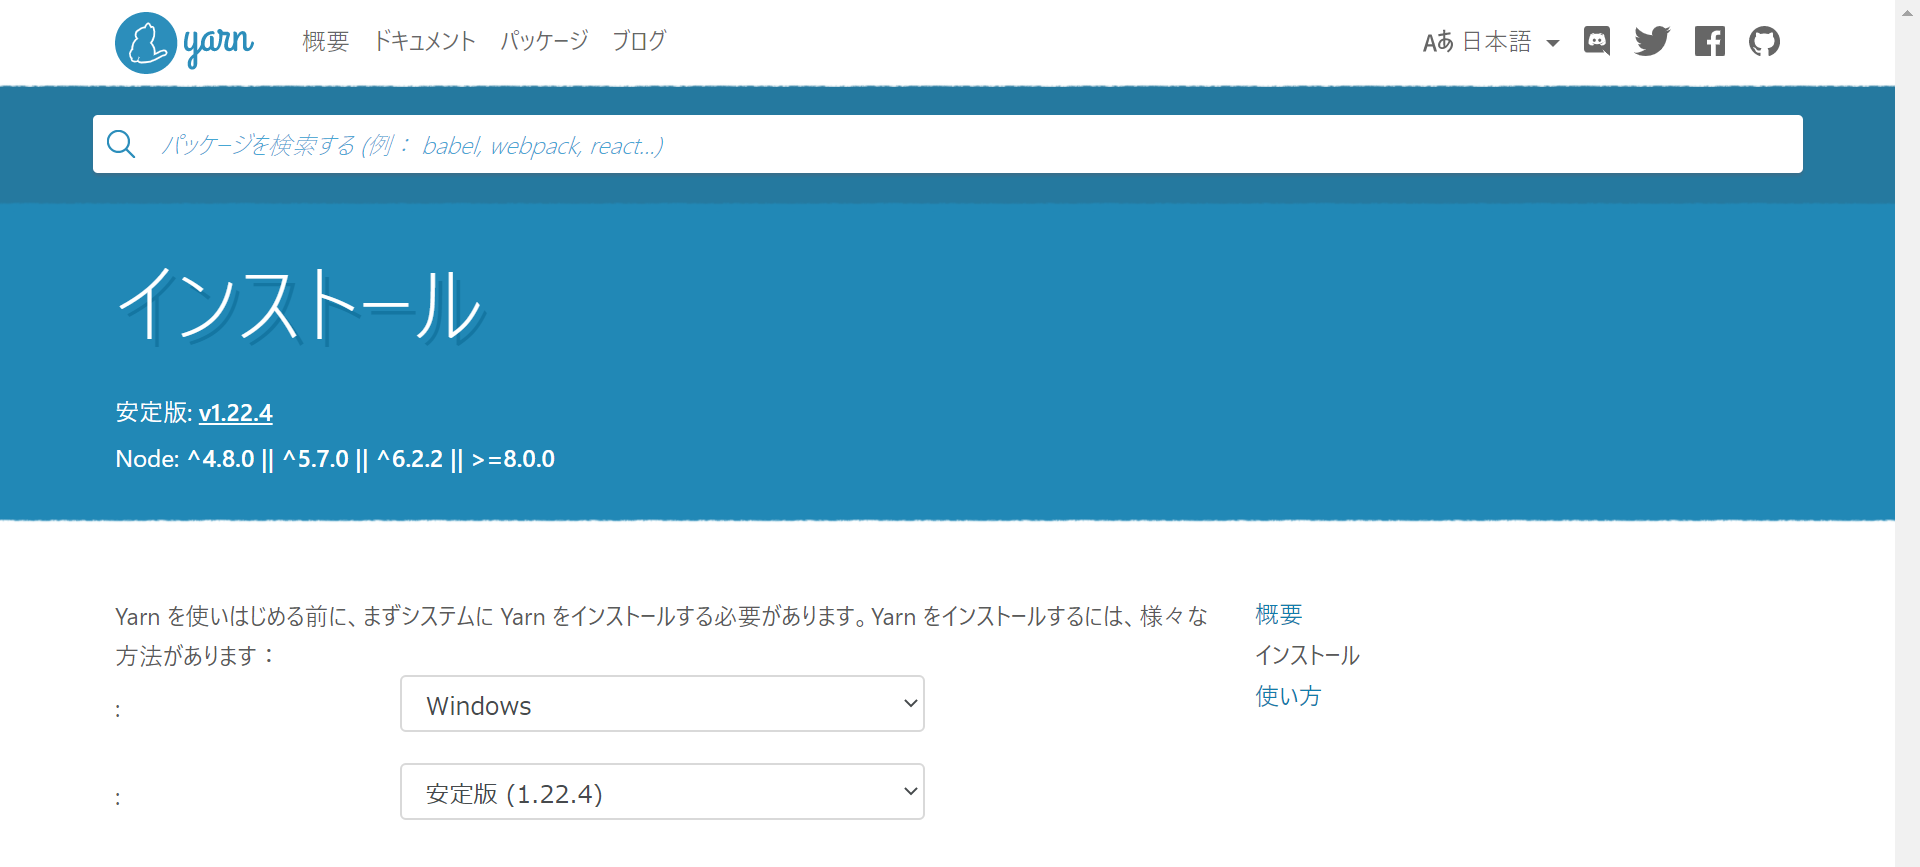Go to 概要 in the top navigation

(x=325, y=41)
